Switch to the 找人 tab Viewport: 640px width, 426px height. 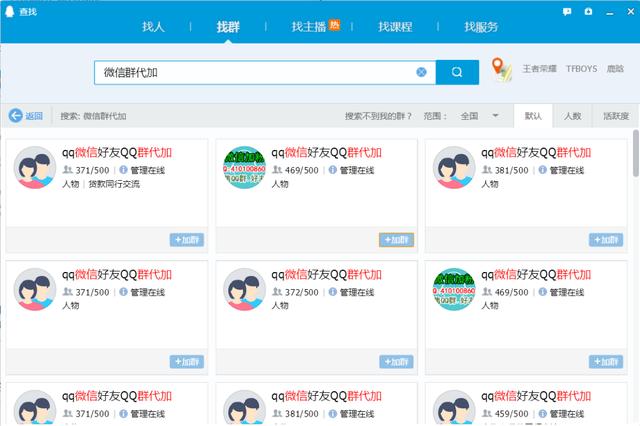click(x=153, y=27)
